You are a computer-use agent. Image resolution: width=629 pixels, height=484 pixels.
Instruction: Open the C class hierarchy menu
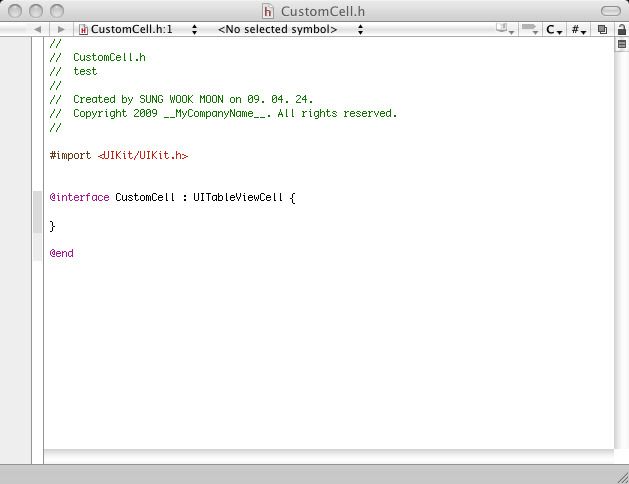click(x=554, y=29)
